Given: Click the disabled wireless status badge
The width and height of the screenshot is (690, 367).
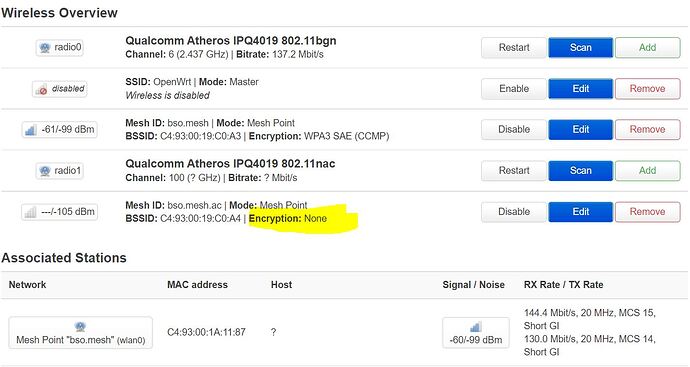Looking at the screenshot, I should click(x=60, y=89).
